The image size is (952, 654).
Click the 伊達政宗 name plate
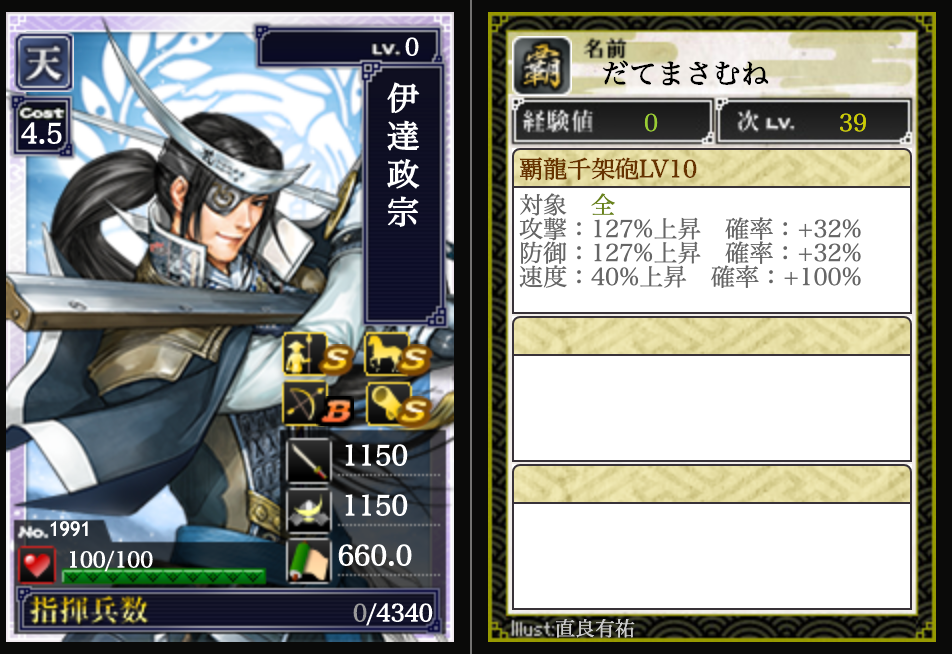pos(404,194)
